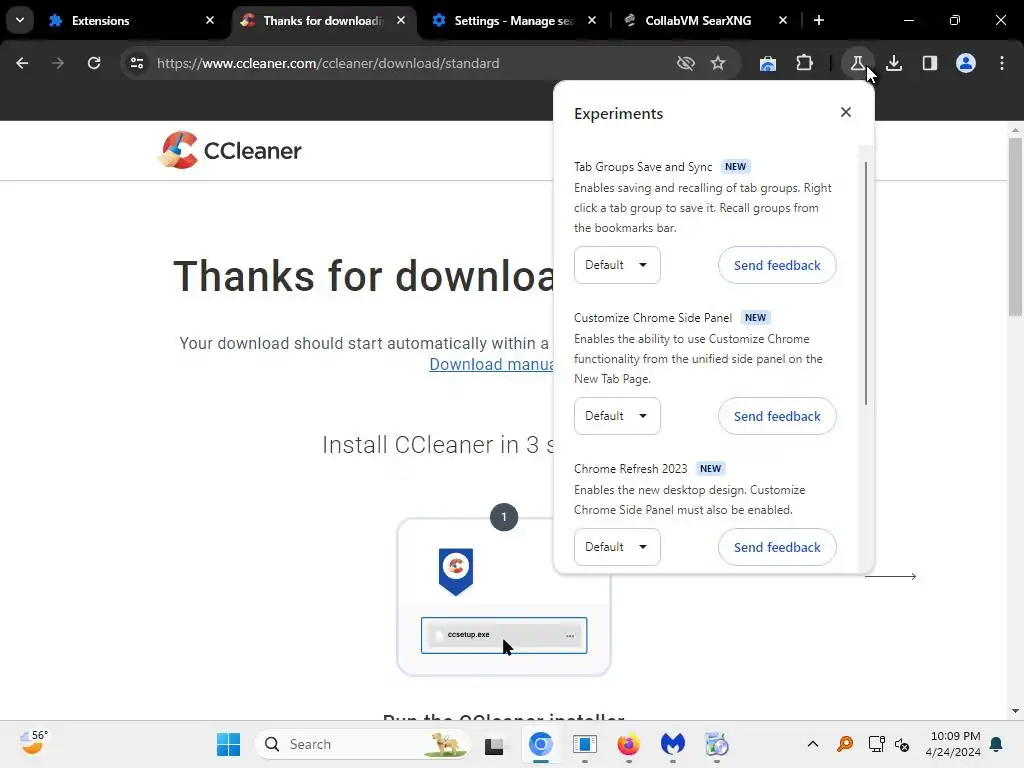
Task: Close the Extensions tab
Action: pos(210,20)
